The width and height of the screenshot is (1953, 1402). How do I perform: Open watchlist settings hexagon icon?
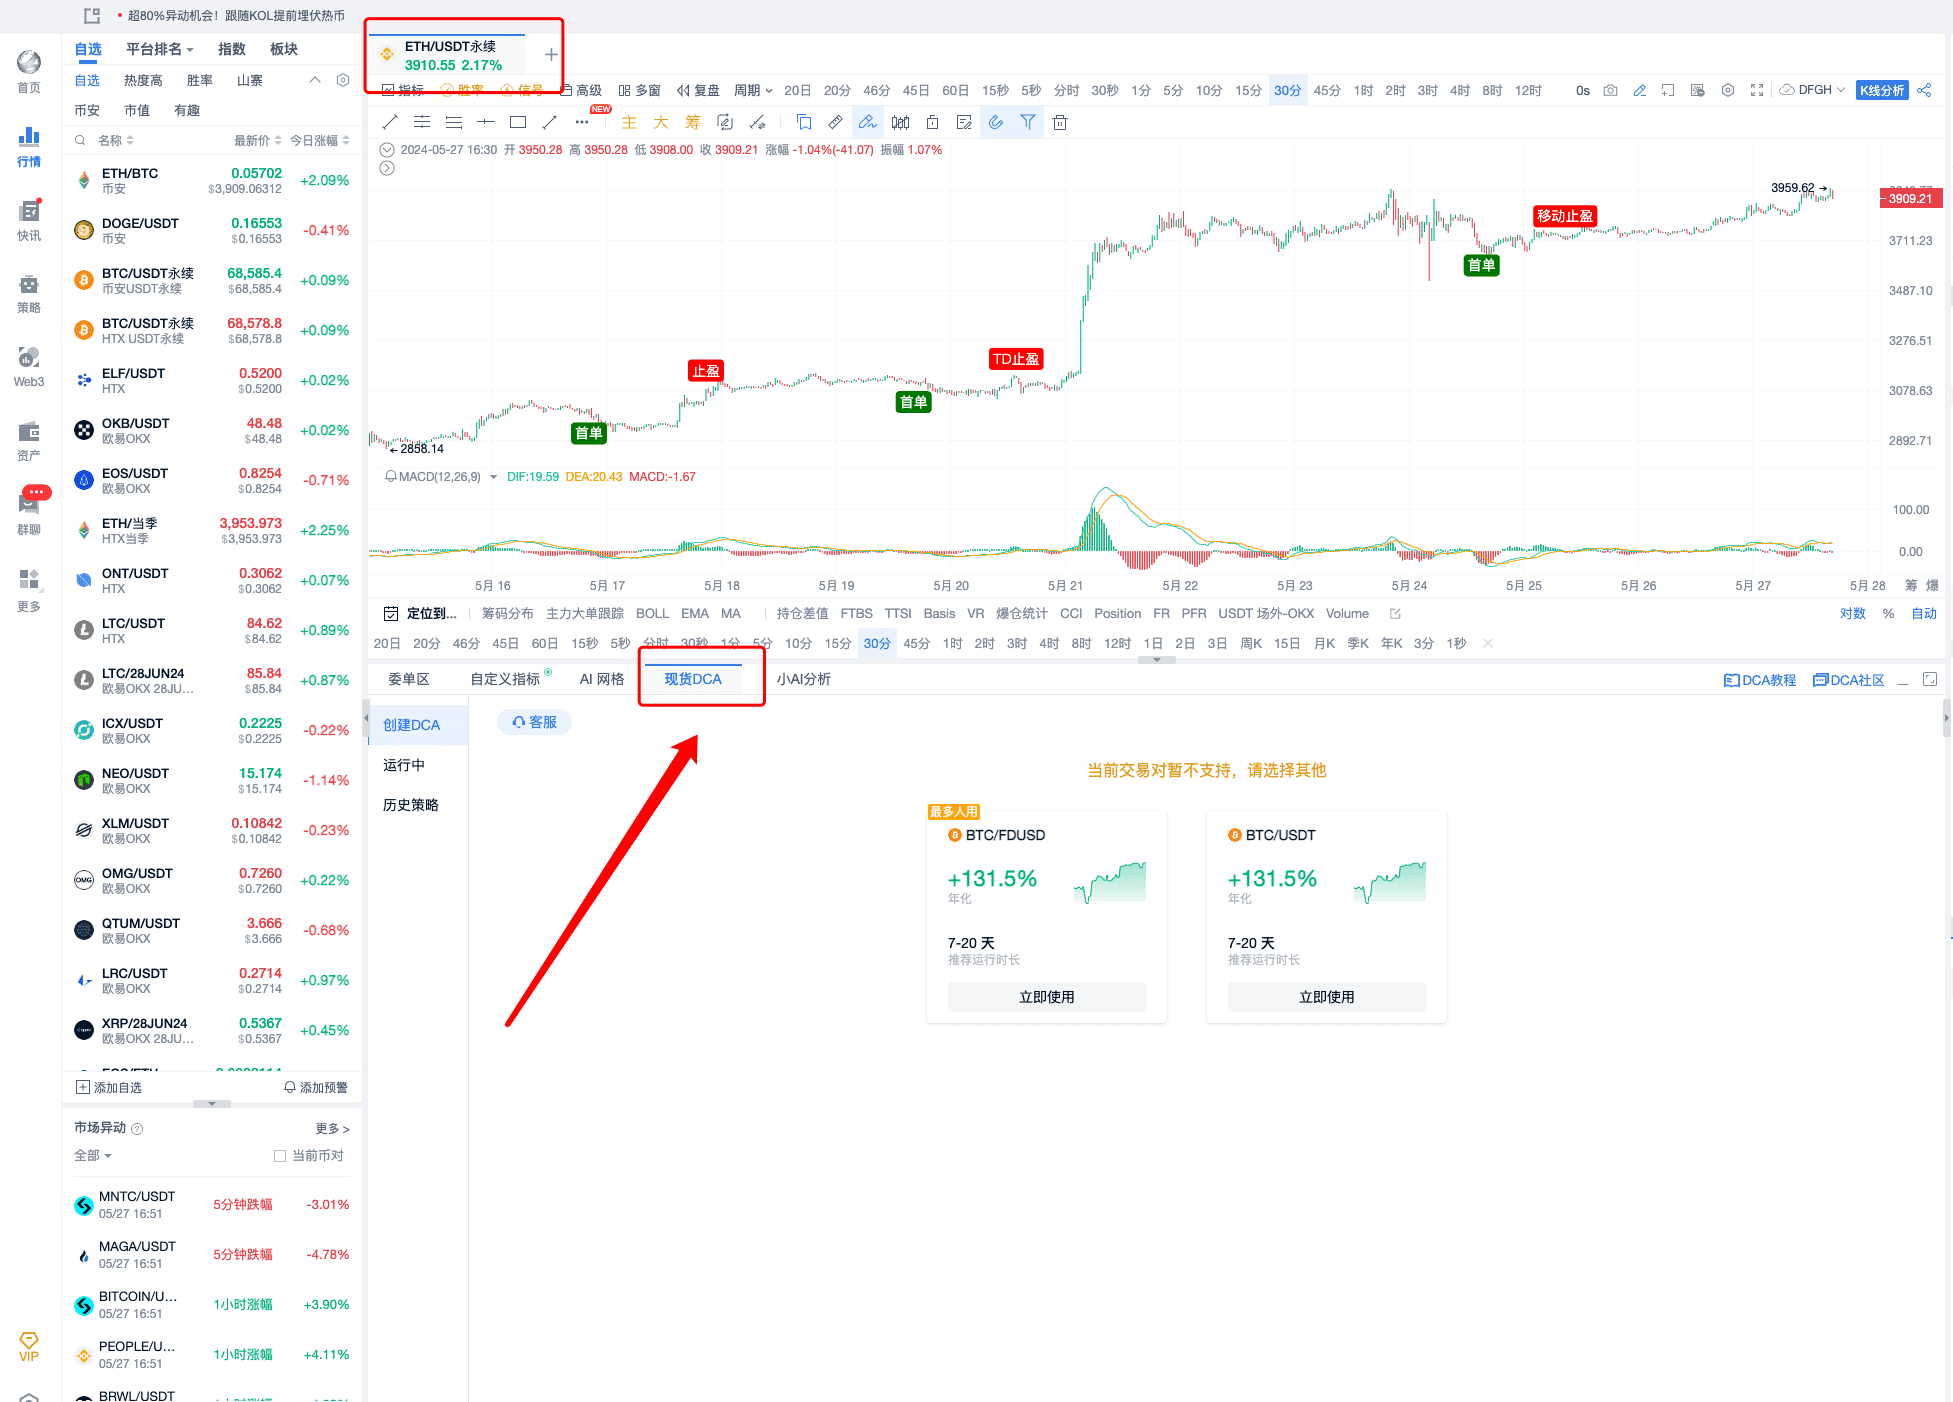pos(343,80)
